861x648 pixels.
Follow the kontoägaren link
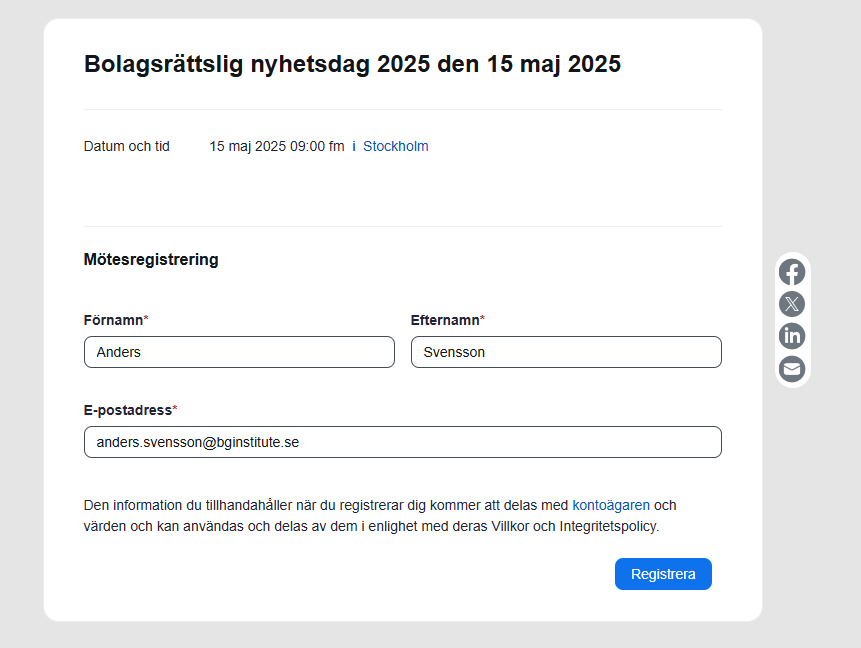tap(611, 505)
